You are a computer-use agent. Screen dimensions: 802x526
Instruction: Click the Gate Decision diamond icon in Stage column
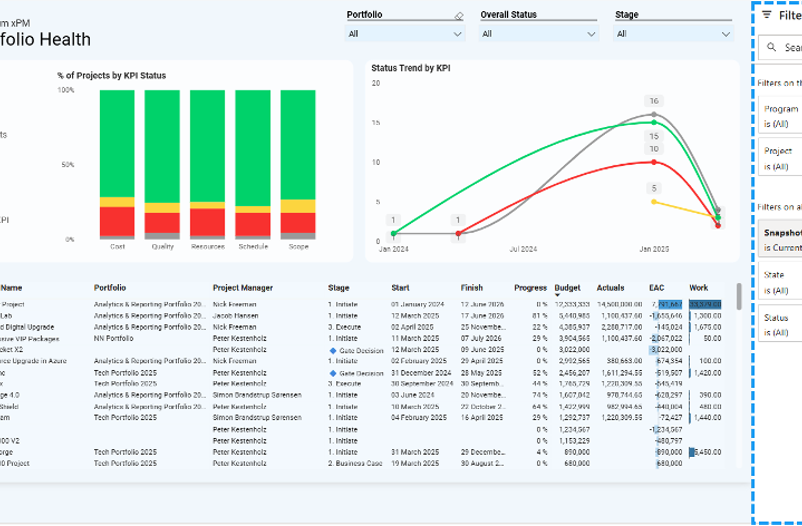click(332, 351)
